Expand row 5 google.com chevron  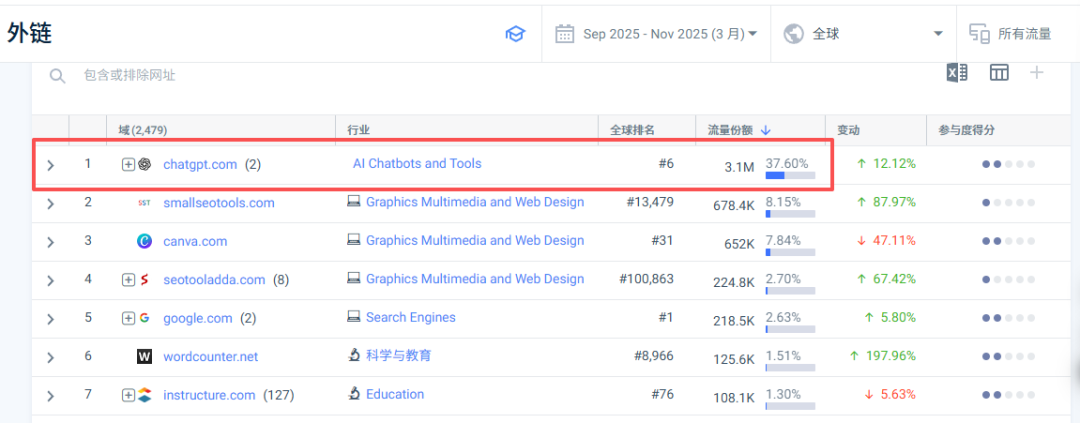50,319
